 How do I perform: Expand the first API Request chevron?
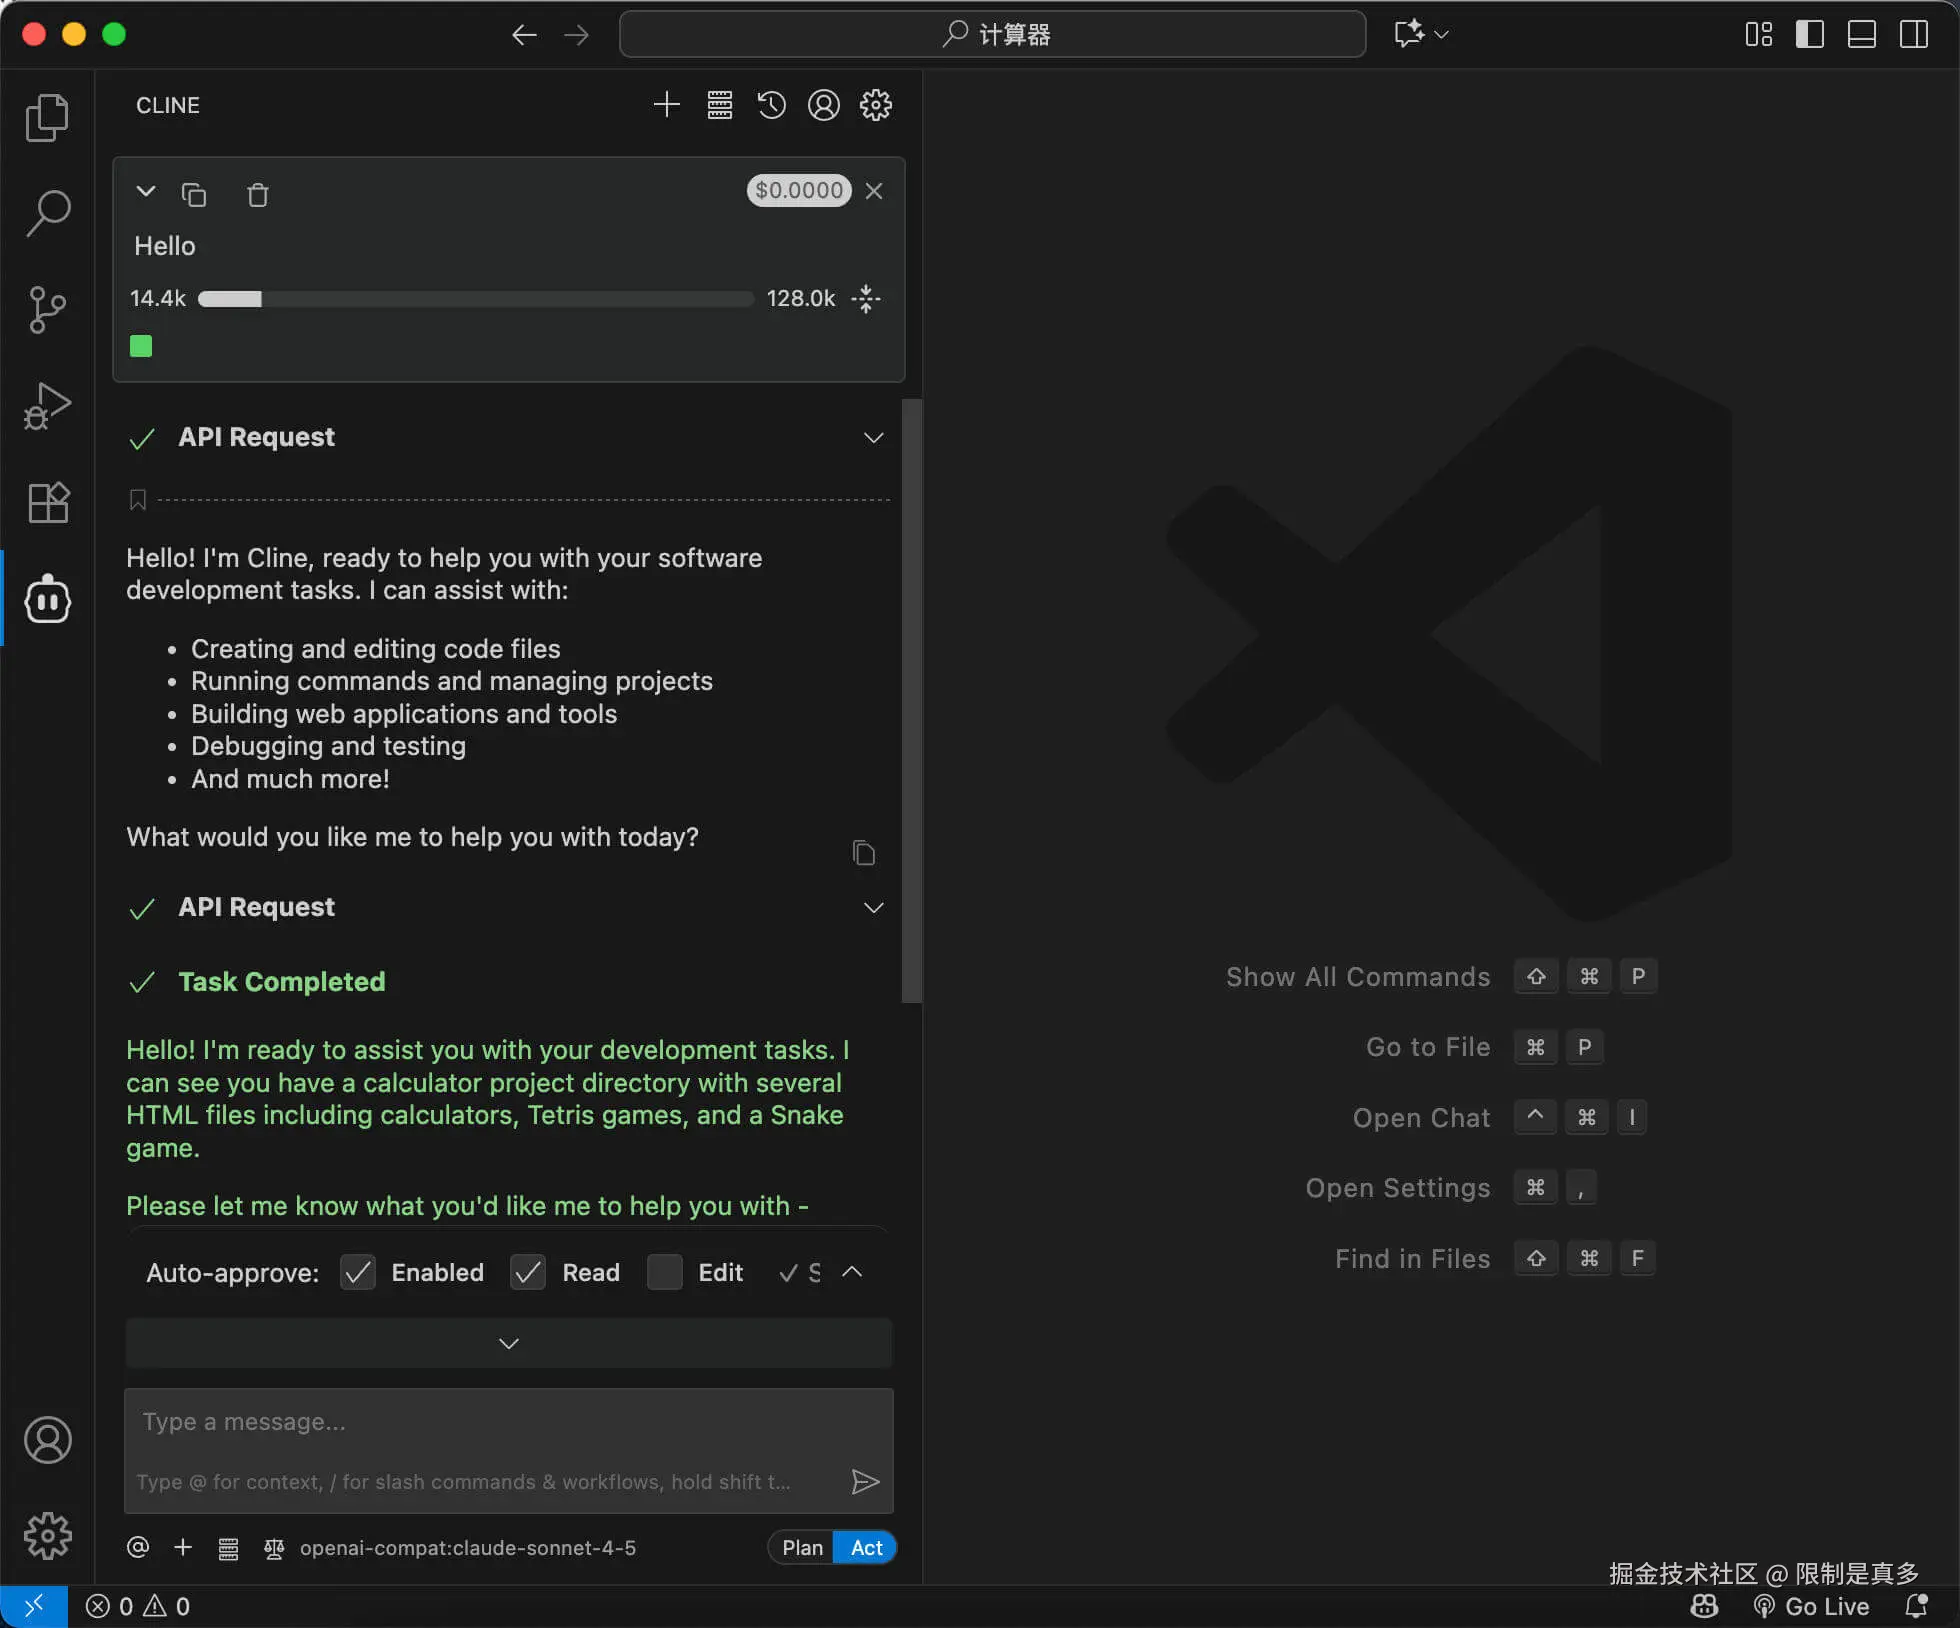[x=873, y=438]
